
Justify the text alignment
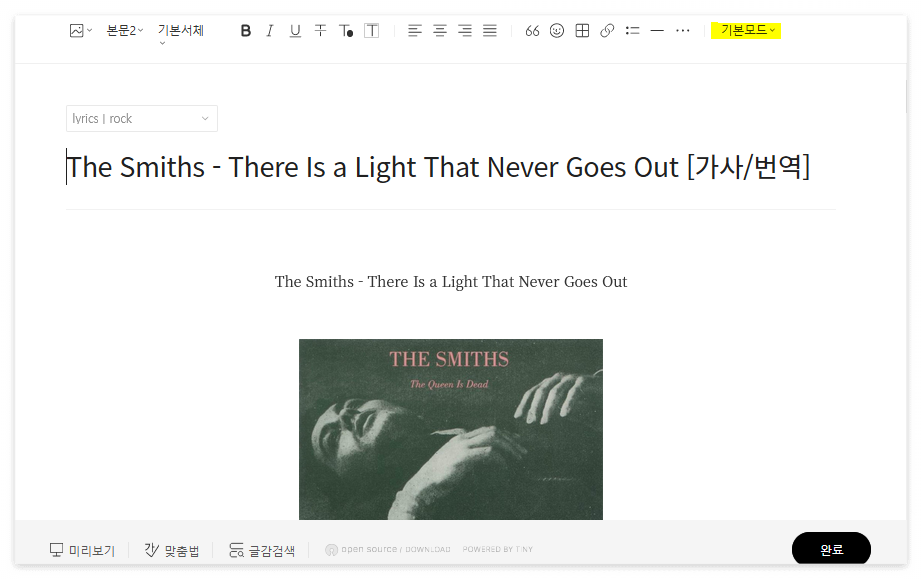tap(490, 31)
